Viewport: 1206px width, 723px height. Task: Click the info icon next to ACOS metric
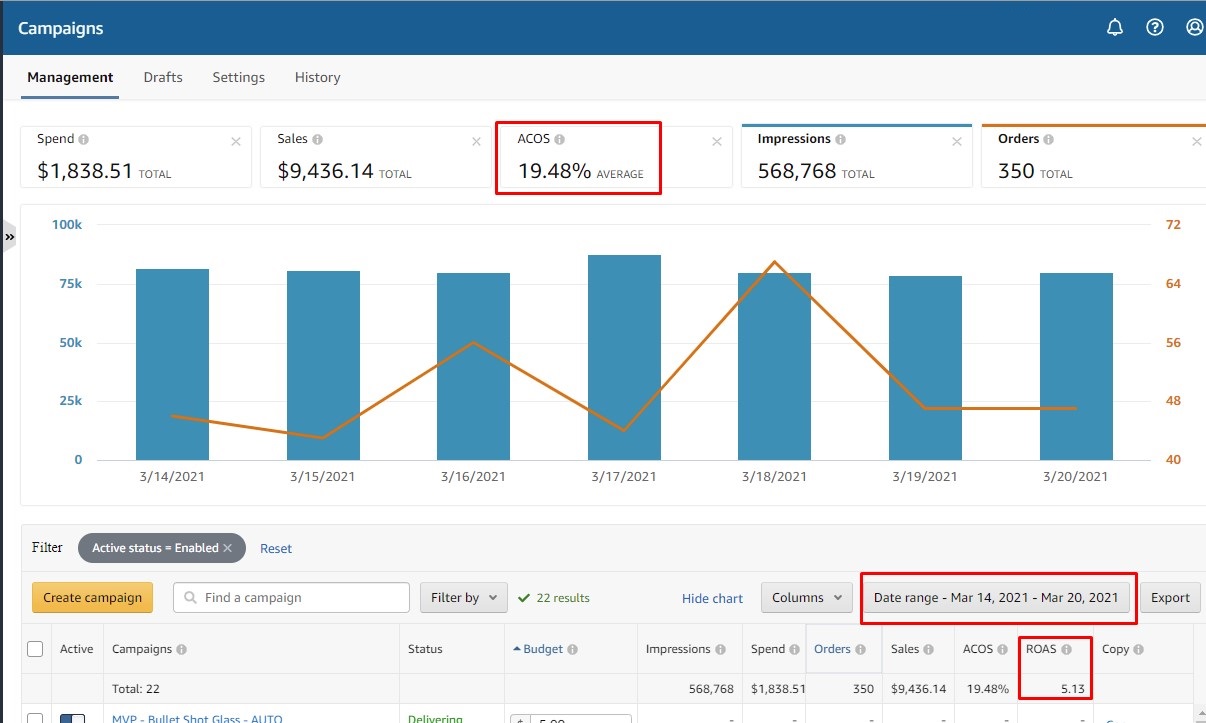[560, 140]
